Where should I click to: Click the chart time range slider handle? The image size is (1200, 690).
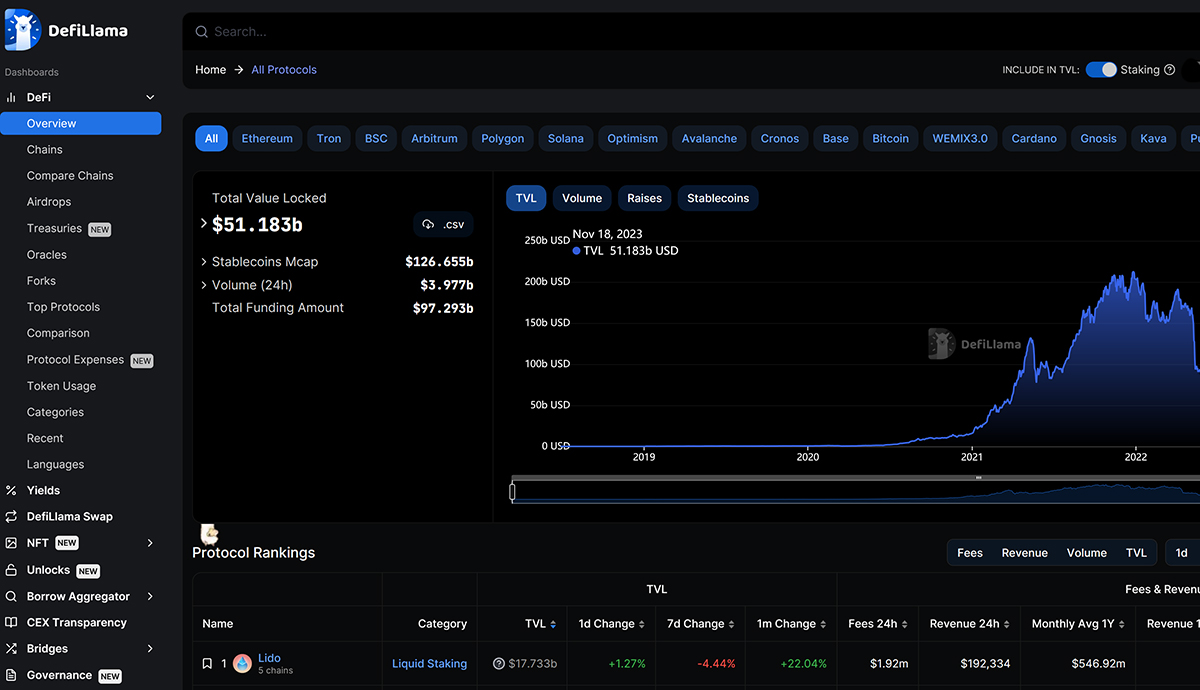tap(512, 491)
